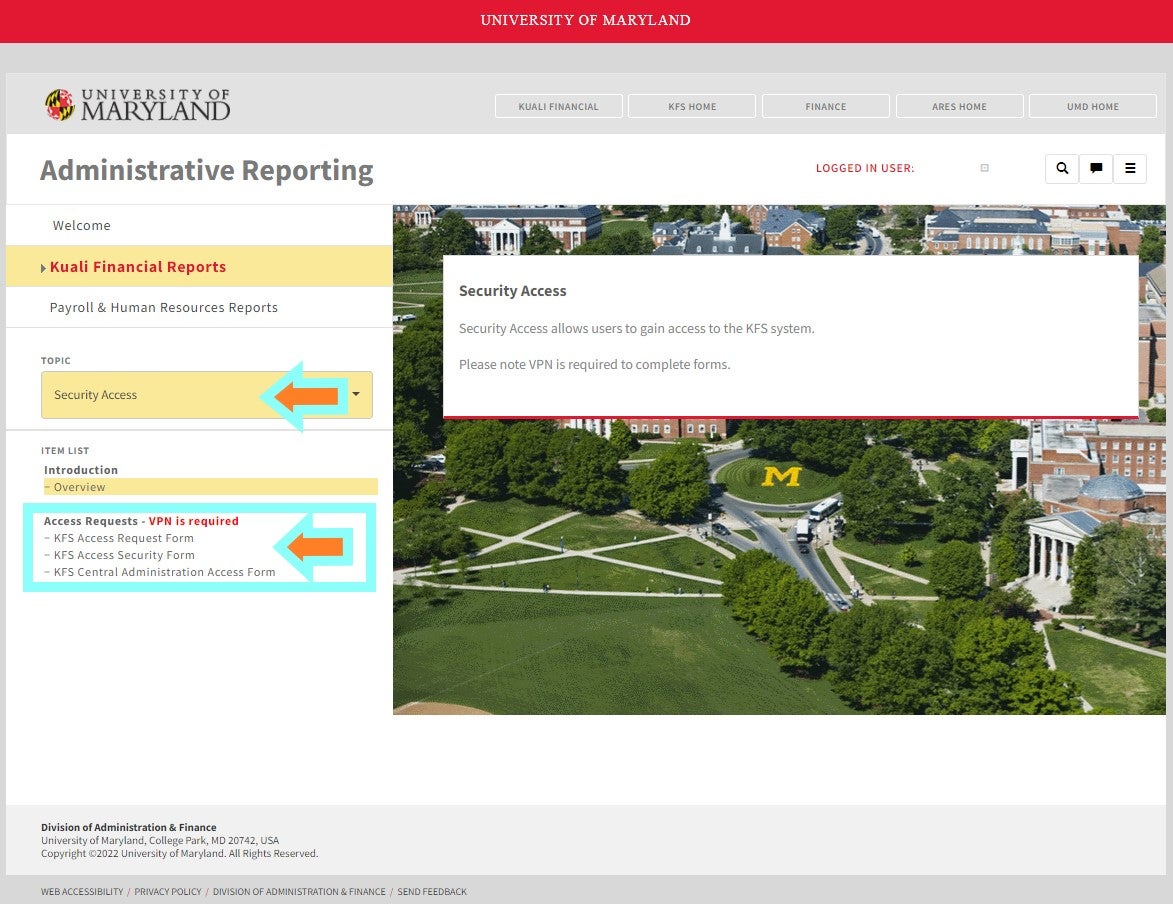Click the University of Maryland logo

137,105
